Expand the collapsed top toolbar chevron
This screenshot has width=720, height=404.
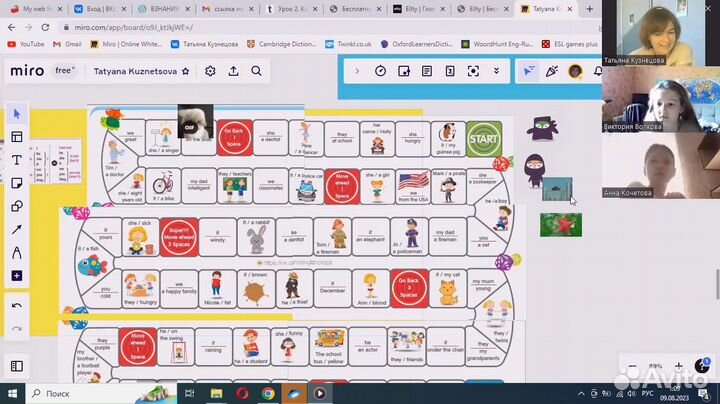pos(356,71)
